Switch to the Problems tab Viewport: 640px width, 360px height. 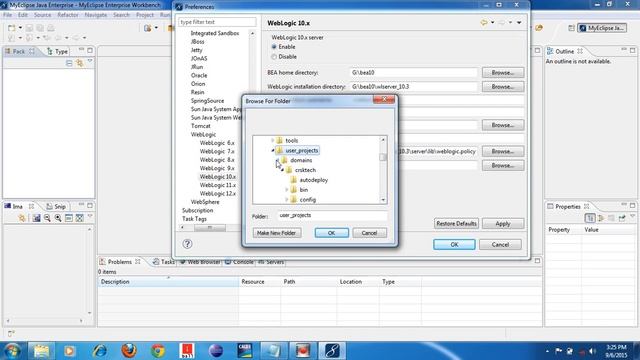point(120,262)
